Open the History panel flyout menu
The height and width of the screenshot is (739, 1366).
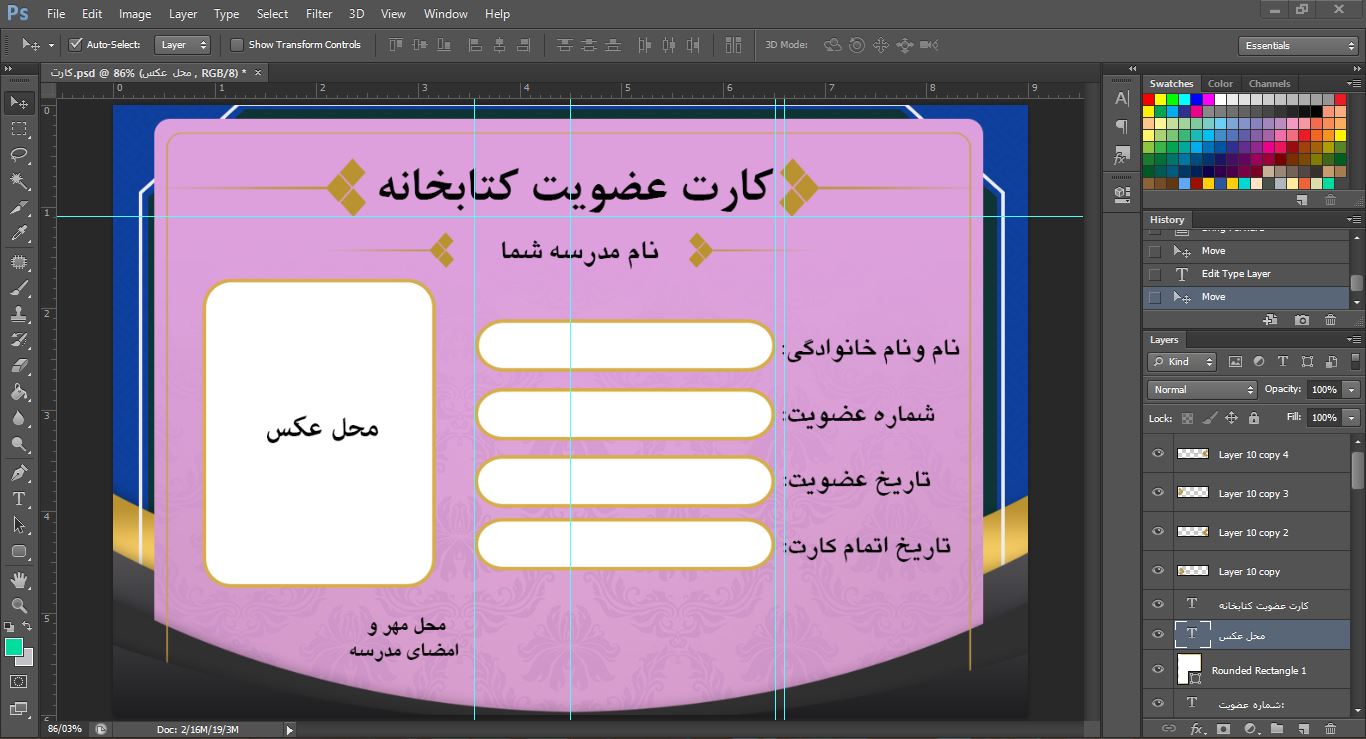click(x=1354, y=220)
